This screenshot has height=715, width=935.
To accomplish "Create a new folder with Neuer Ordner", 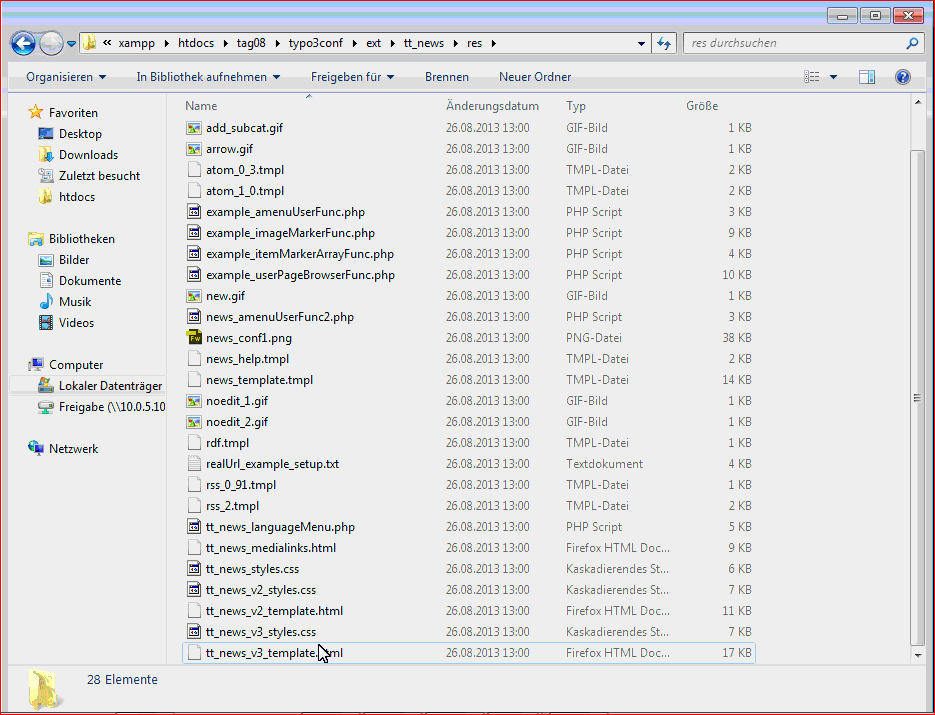I will tap(535, 77).
